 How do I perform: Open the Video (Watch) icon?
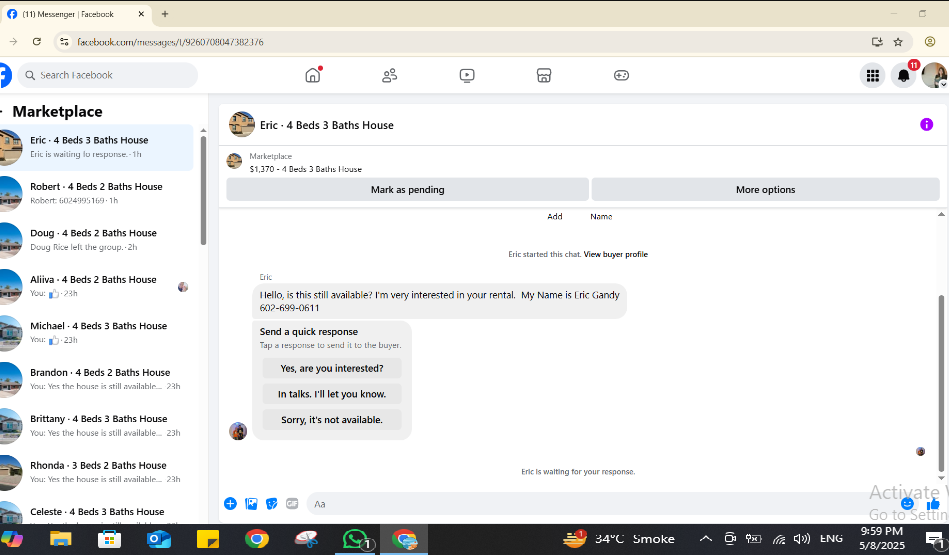click(x=467, y=75)
